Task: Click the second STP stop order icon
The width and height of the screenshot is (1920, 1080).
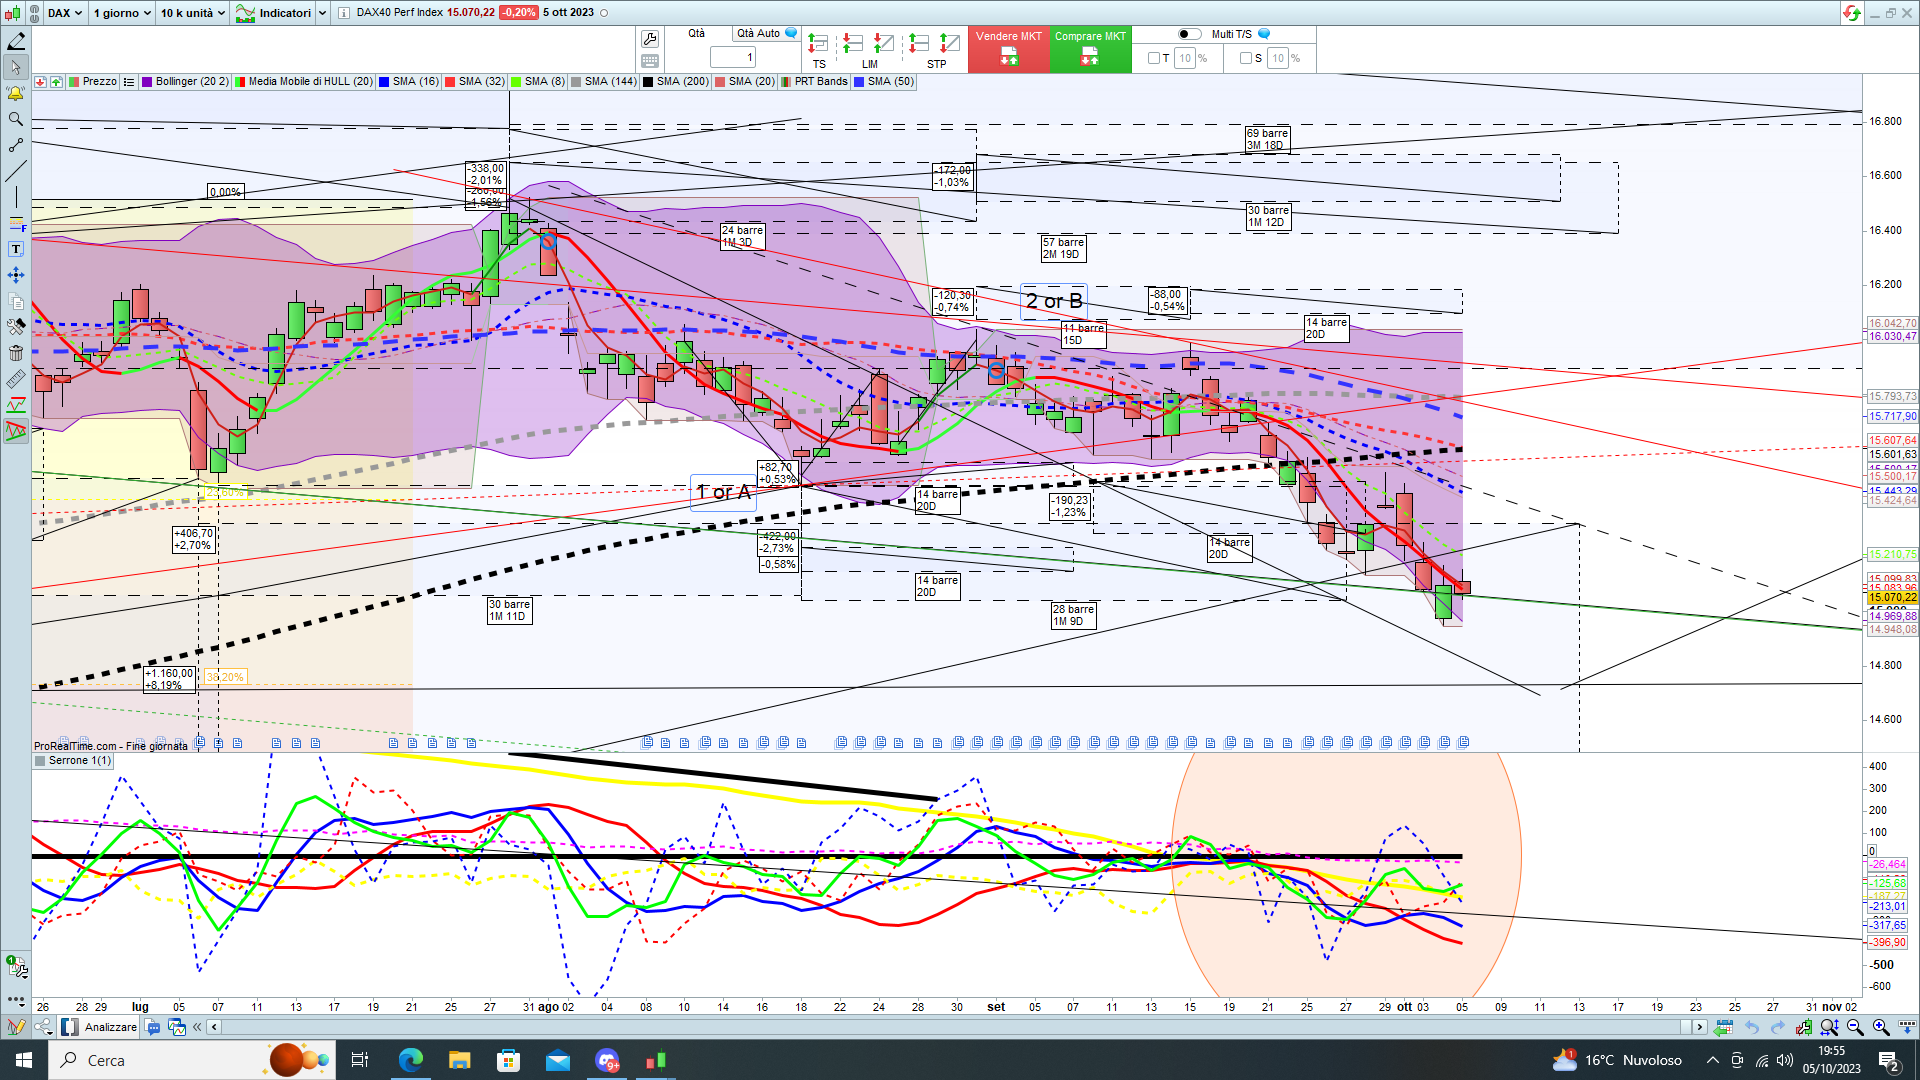Action: pyautogui.click(x=949, y=44)
